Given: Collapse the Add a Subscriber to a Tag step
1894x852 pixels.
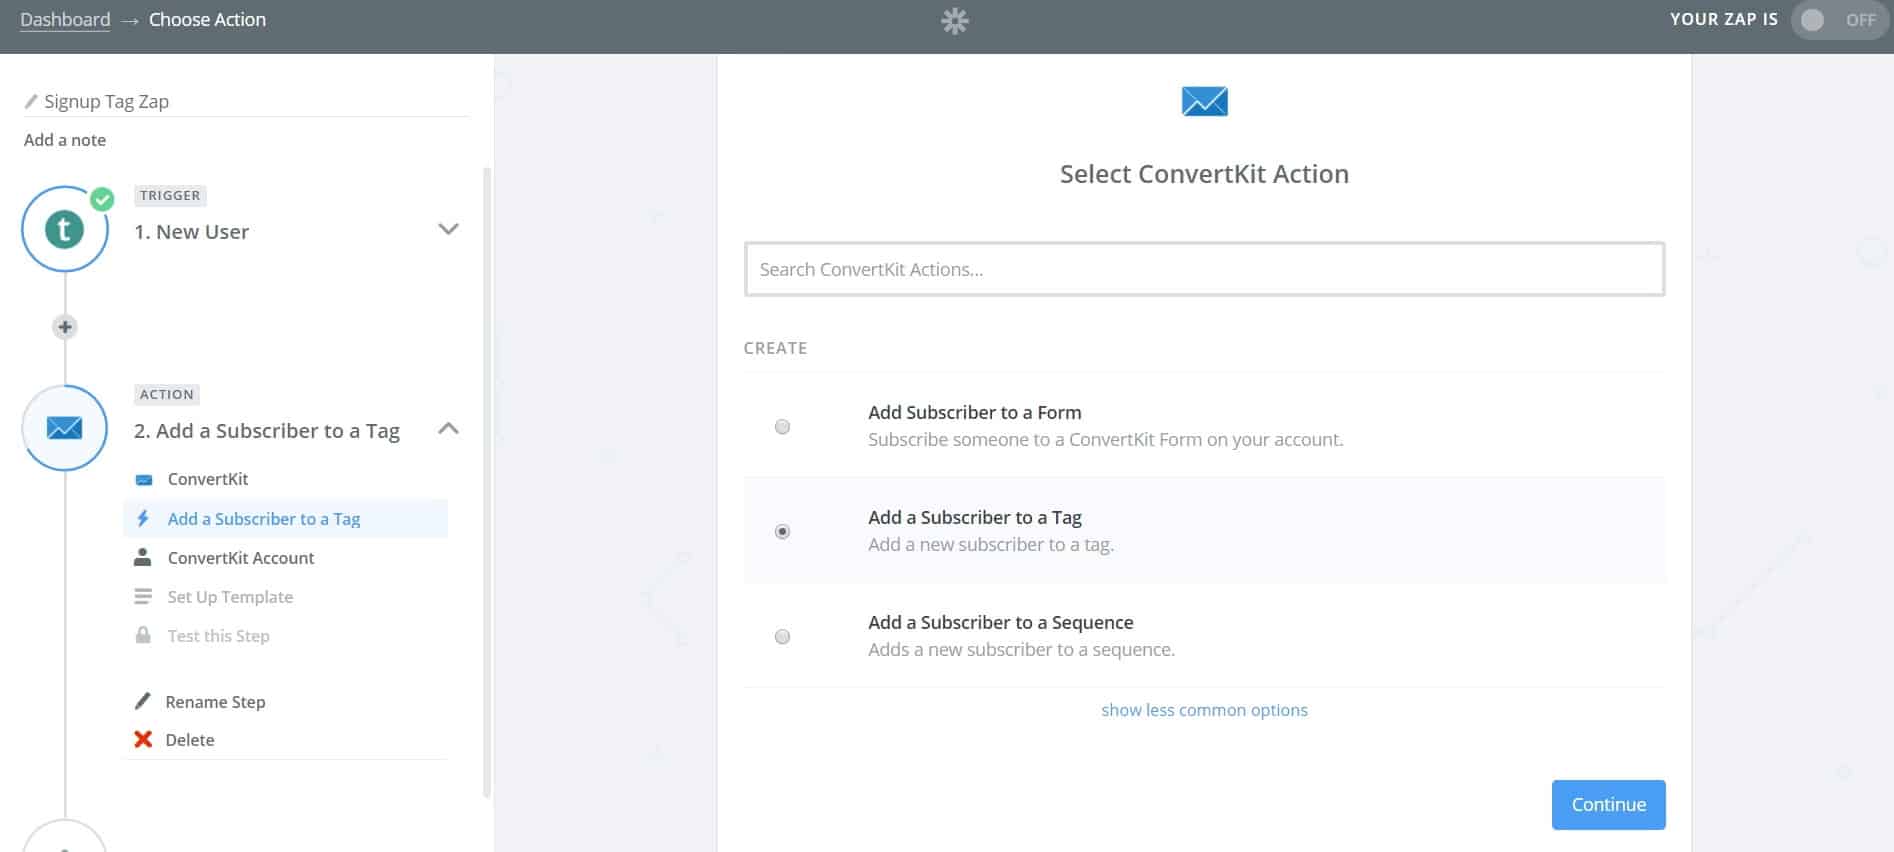Looking at the screenshot, I should (449, 428).
